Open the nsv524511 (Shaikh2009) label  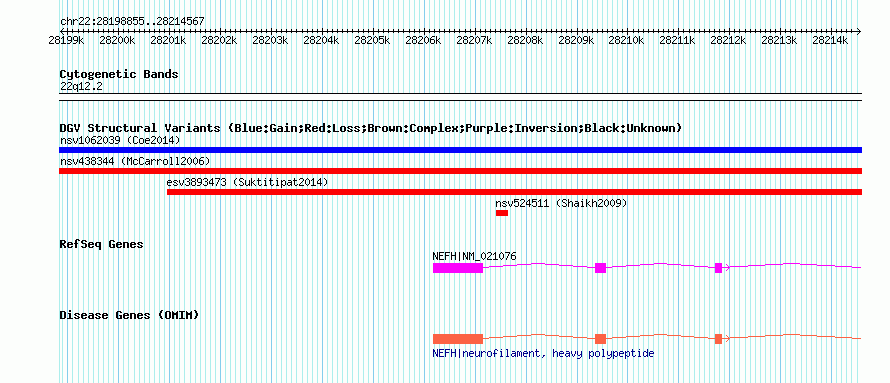coord(561,203)
